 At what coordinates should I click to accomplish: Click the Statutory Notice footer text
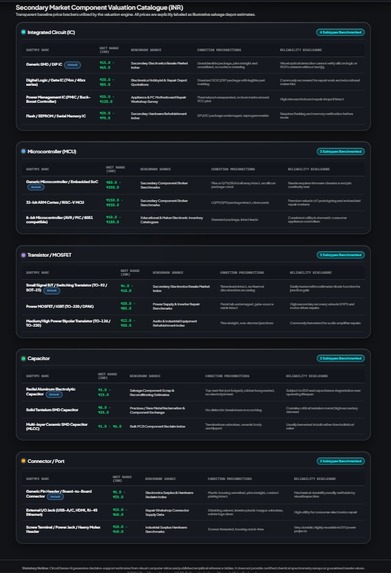194,568
